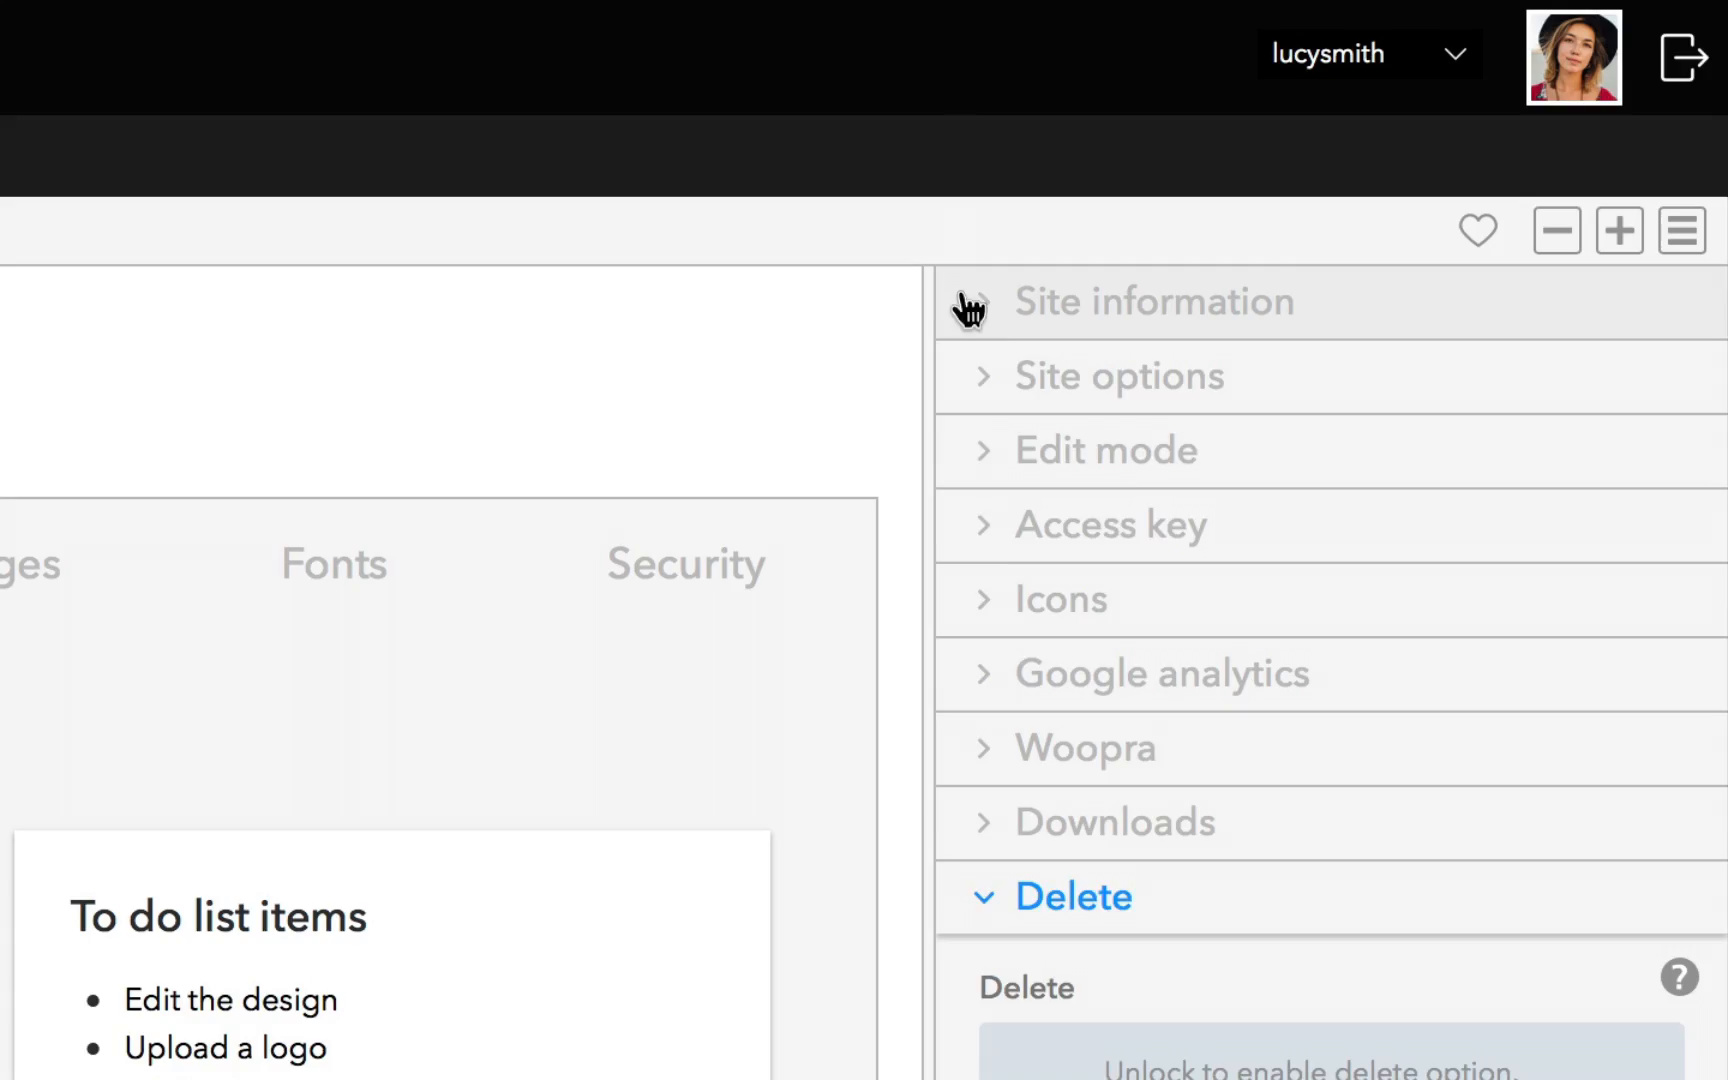This screenshot has width=1728, height=1080.
Task: Click the help question mark icon
Action: pyautogui.click(x=1680, y=977)
